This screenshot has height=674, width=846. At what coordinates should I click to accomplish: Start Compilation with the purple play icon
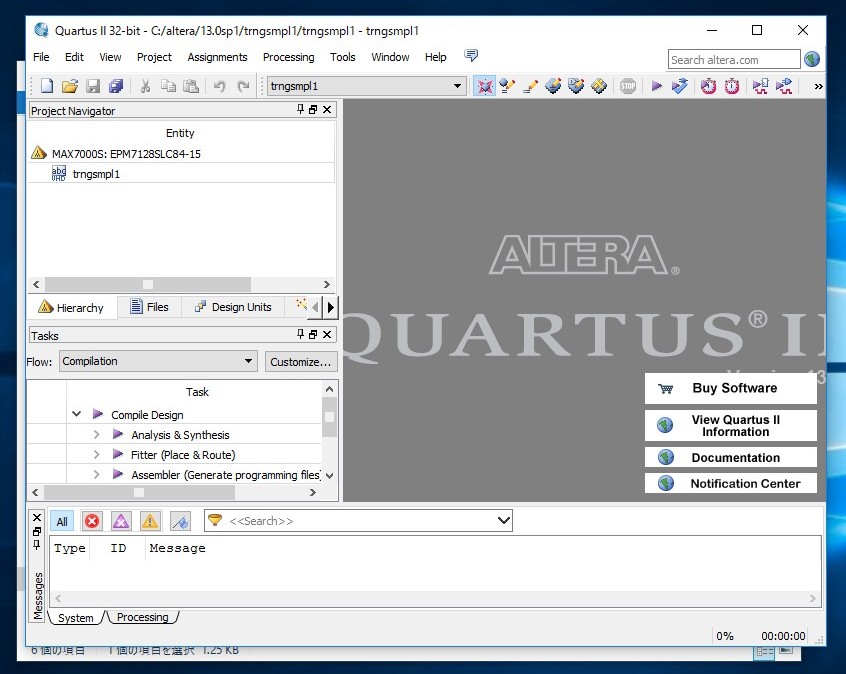pos(656,86)
